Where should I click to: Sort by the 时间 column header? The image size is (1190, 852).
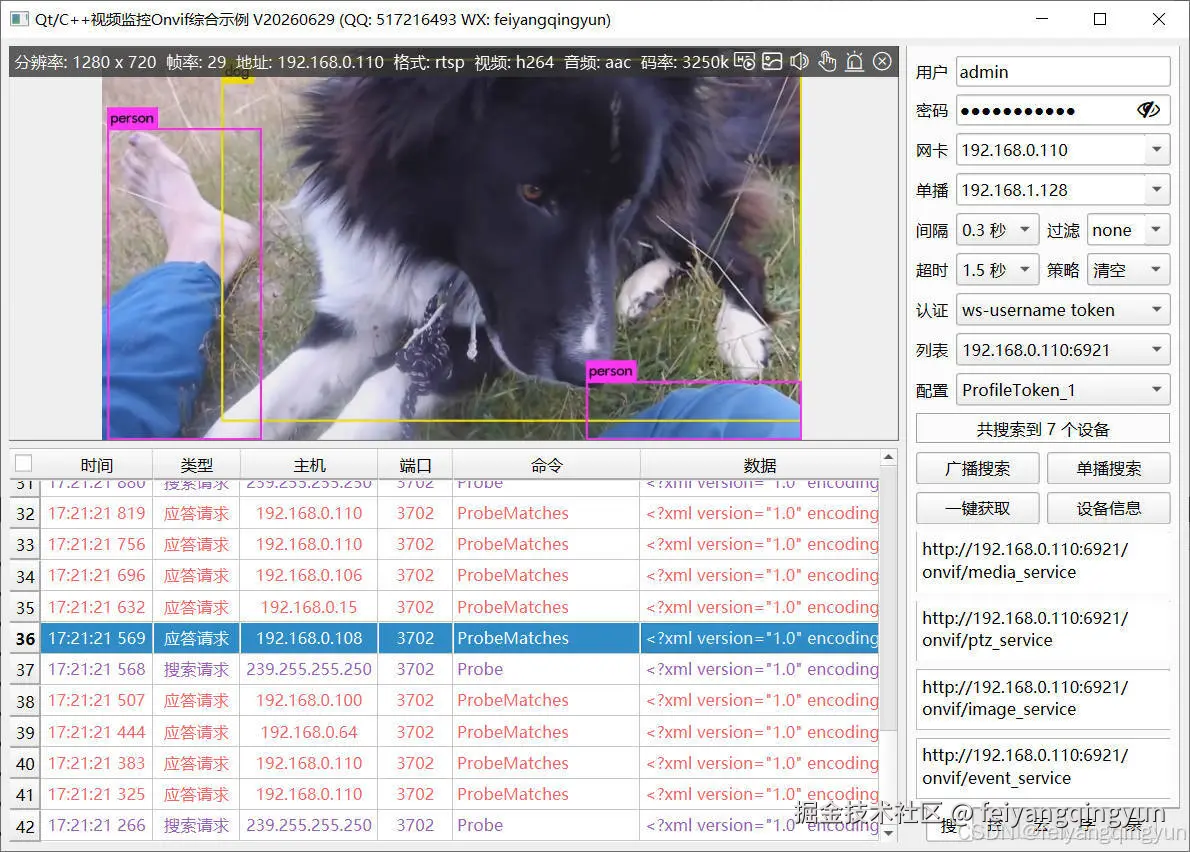96,464
